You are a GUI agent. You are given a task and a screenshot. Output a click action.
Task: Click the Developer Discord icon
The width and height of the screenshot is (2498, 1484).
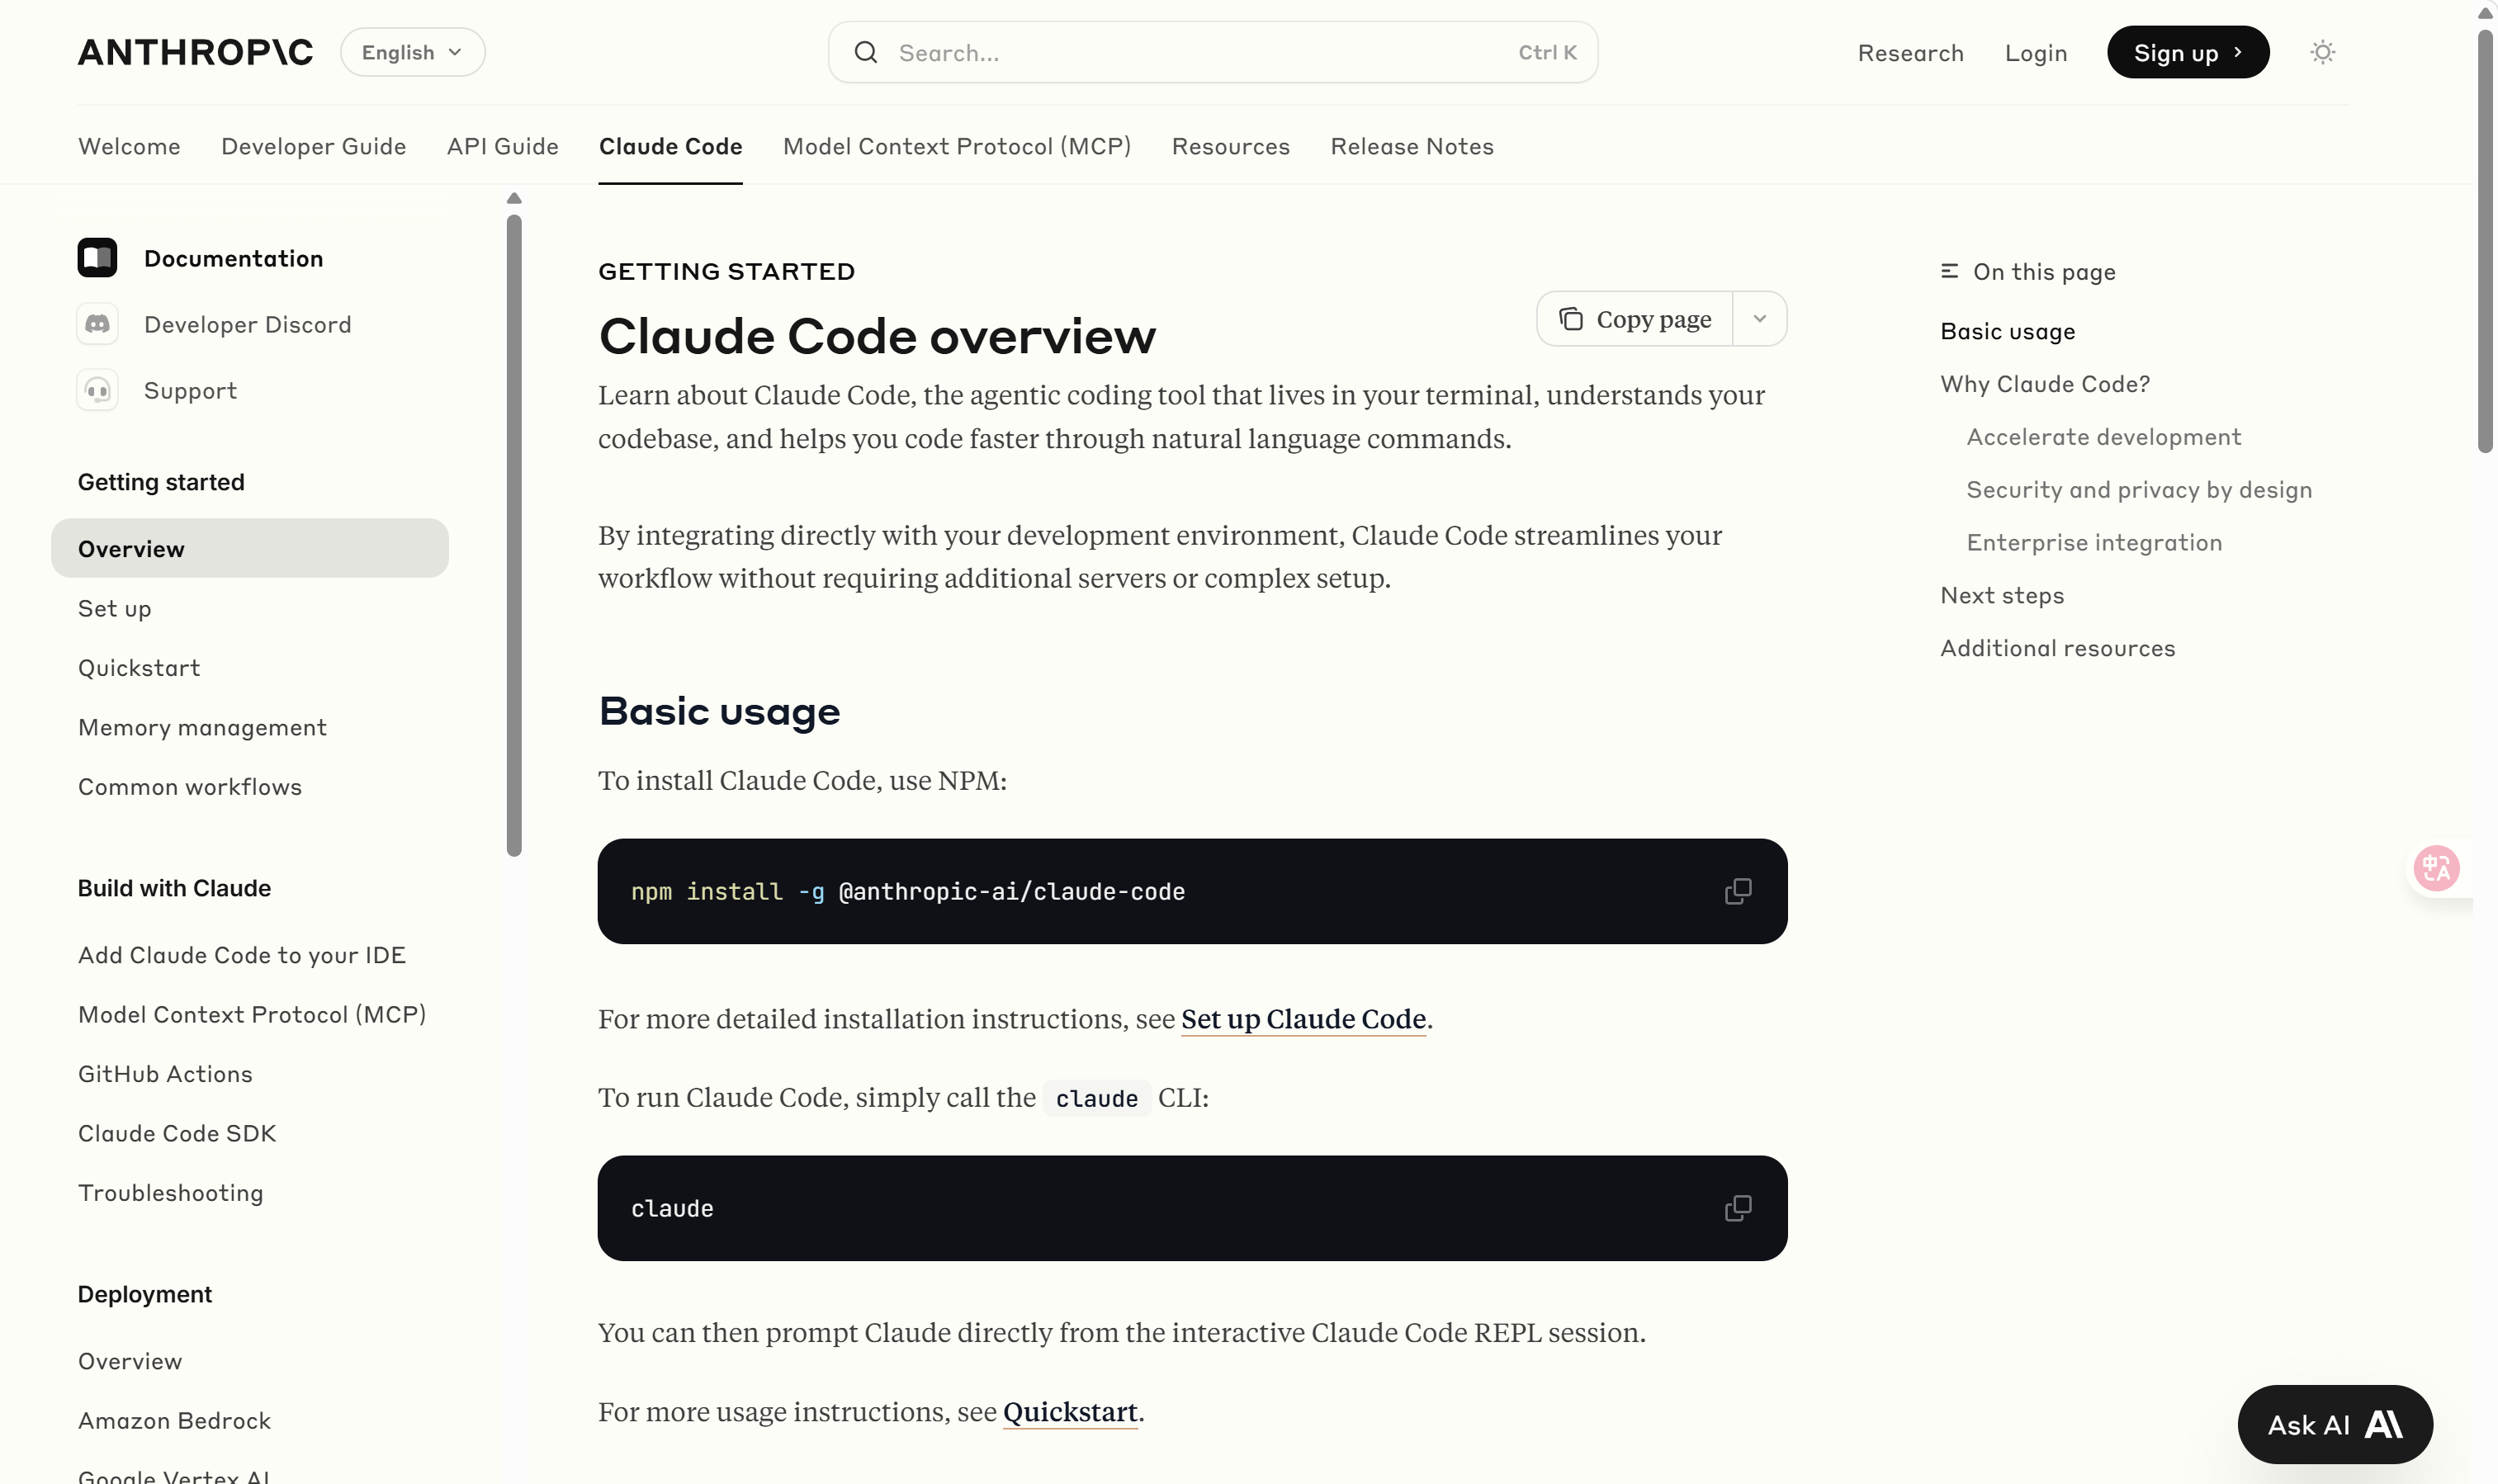[x=97, y=324]
